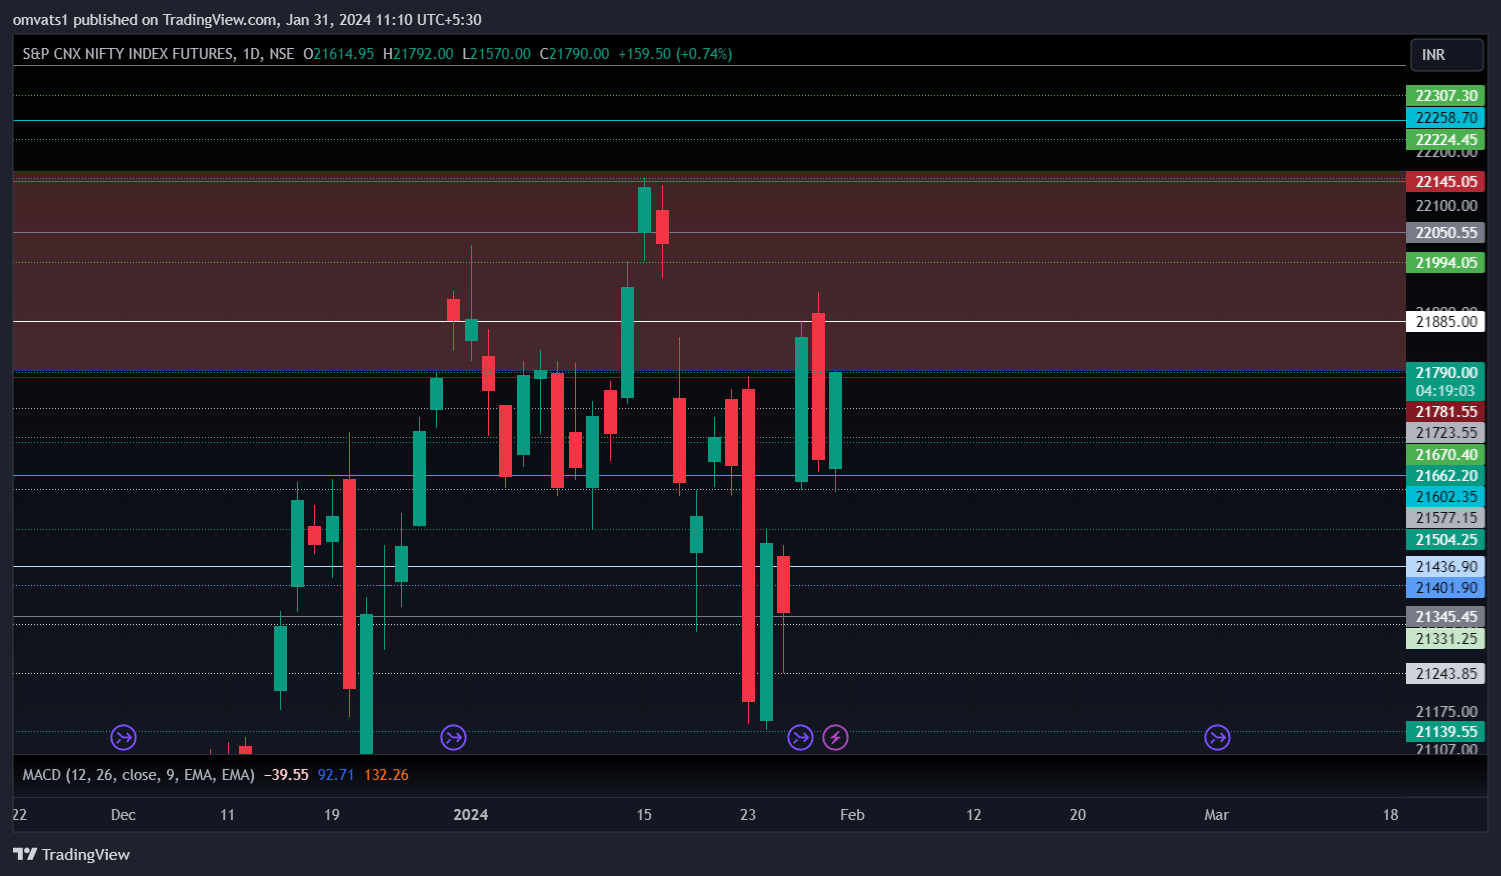Click the MACD (12, 26, close, 9, EMA, EMA) legend
Image resolution: width=1501 pixels, height=876 pixels.
point(139,775)
